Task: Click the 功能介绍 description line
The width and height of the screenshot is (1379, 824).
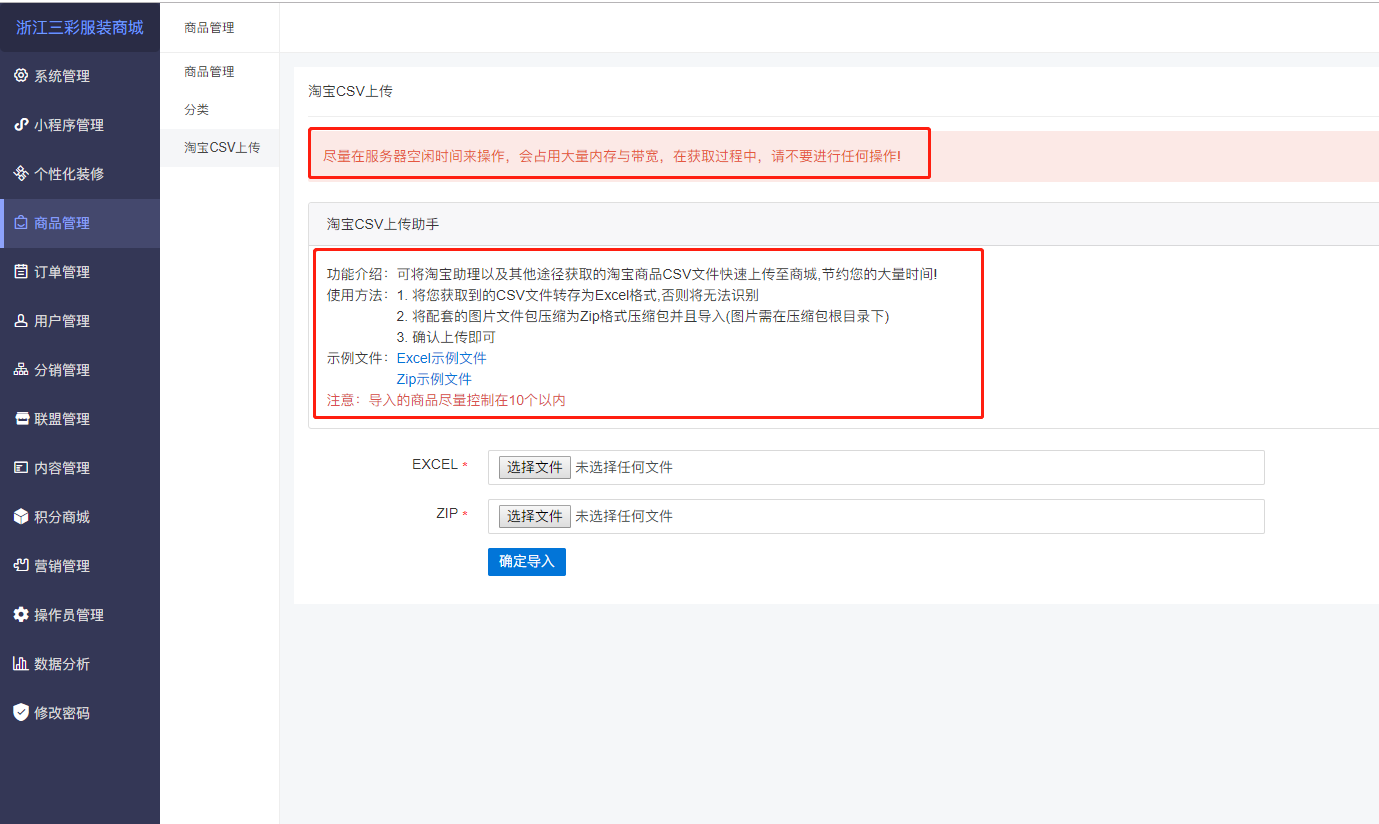Action: coord(632,274)
